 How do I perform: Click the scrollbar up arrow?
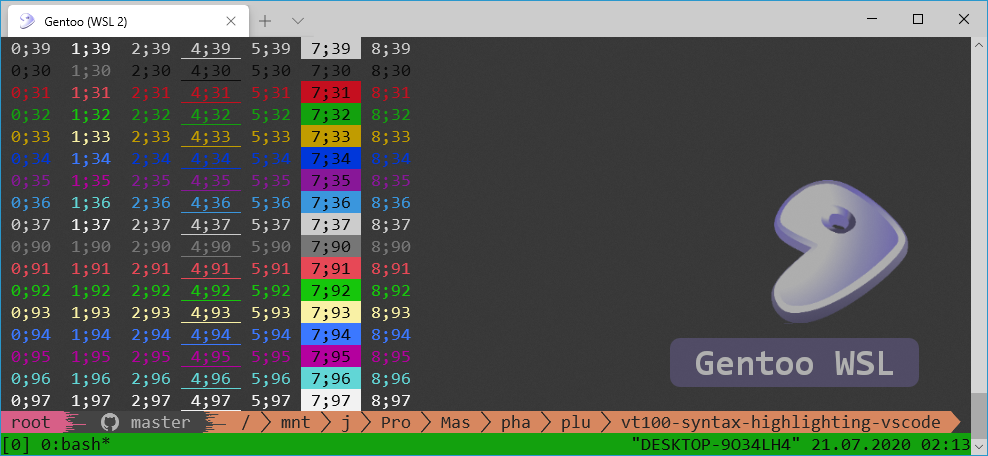(x=979, y=45)
